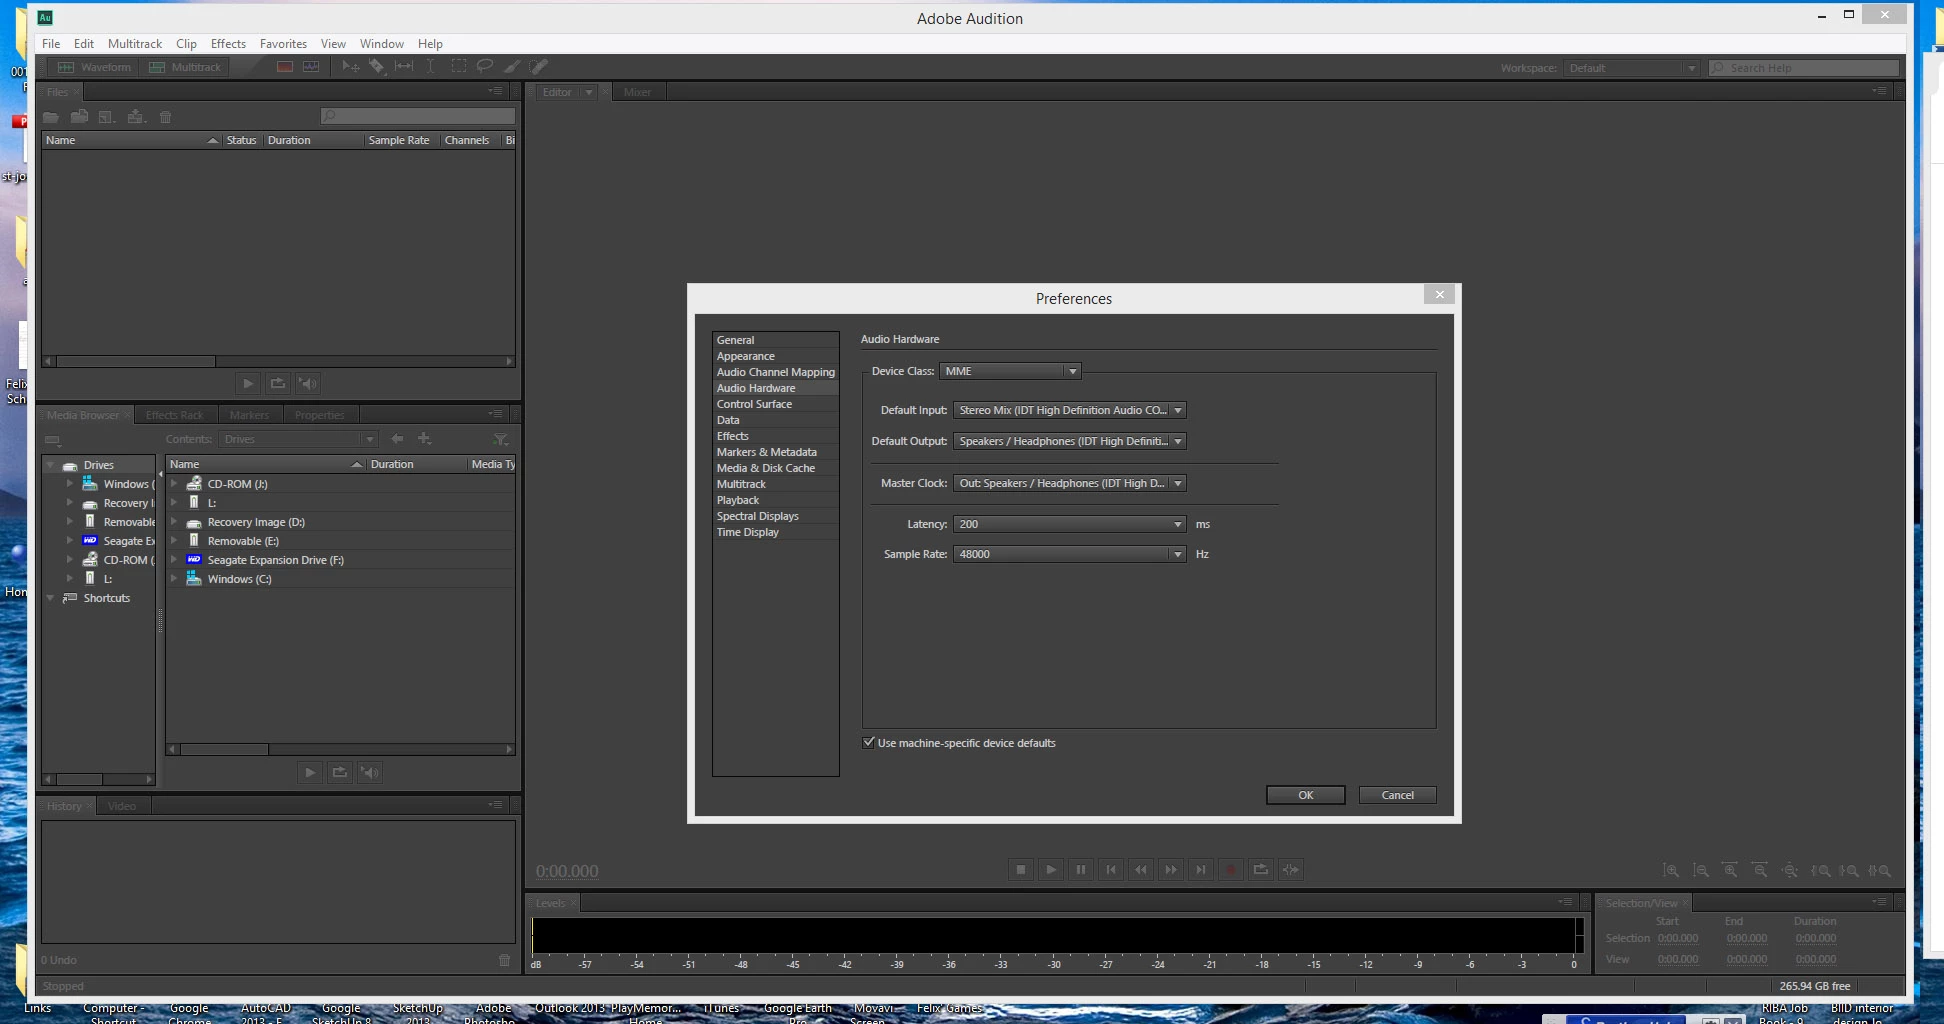Select the Lasso Selection tool
This screenshot has width=1944, height=1024.
[485, 67]
